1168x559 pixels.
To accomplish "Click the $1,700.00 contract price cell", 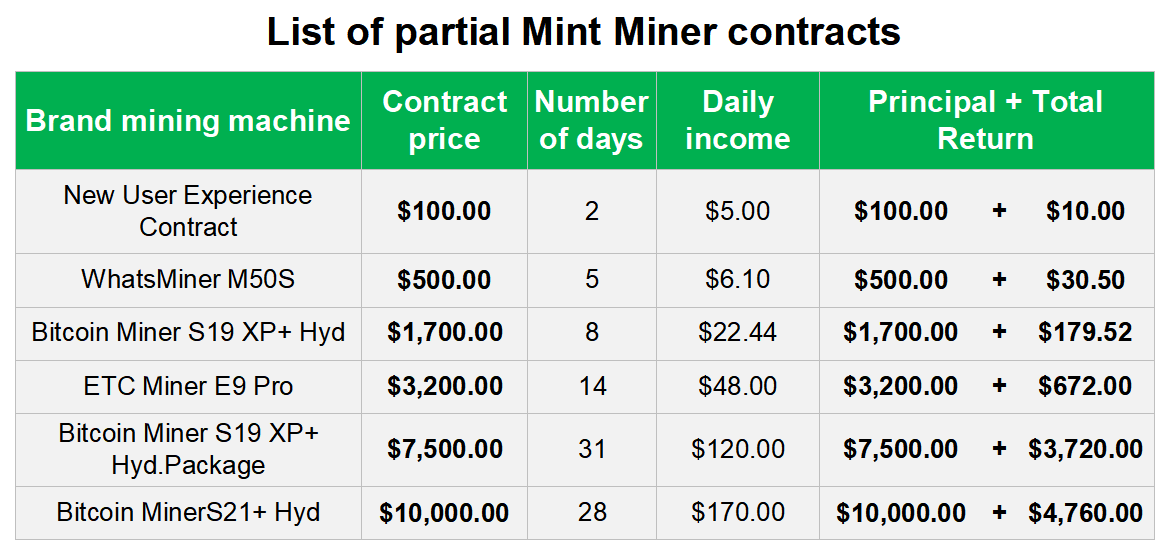I will pos(445,332).
